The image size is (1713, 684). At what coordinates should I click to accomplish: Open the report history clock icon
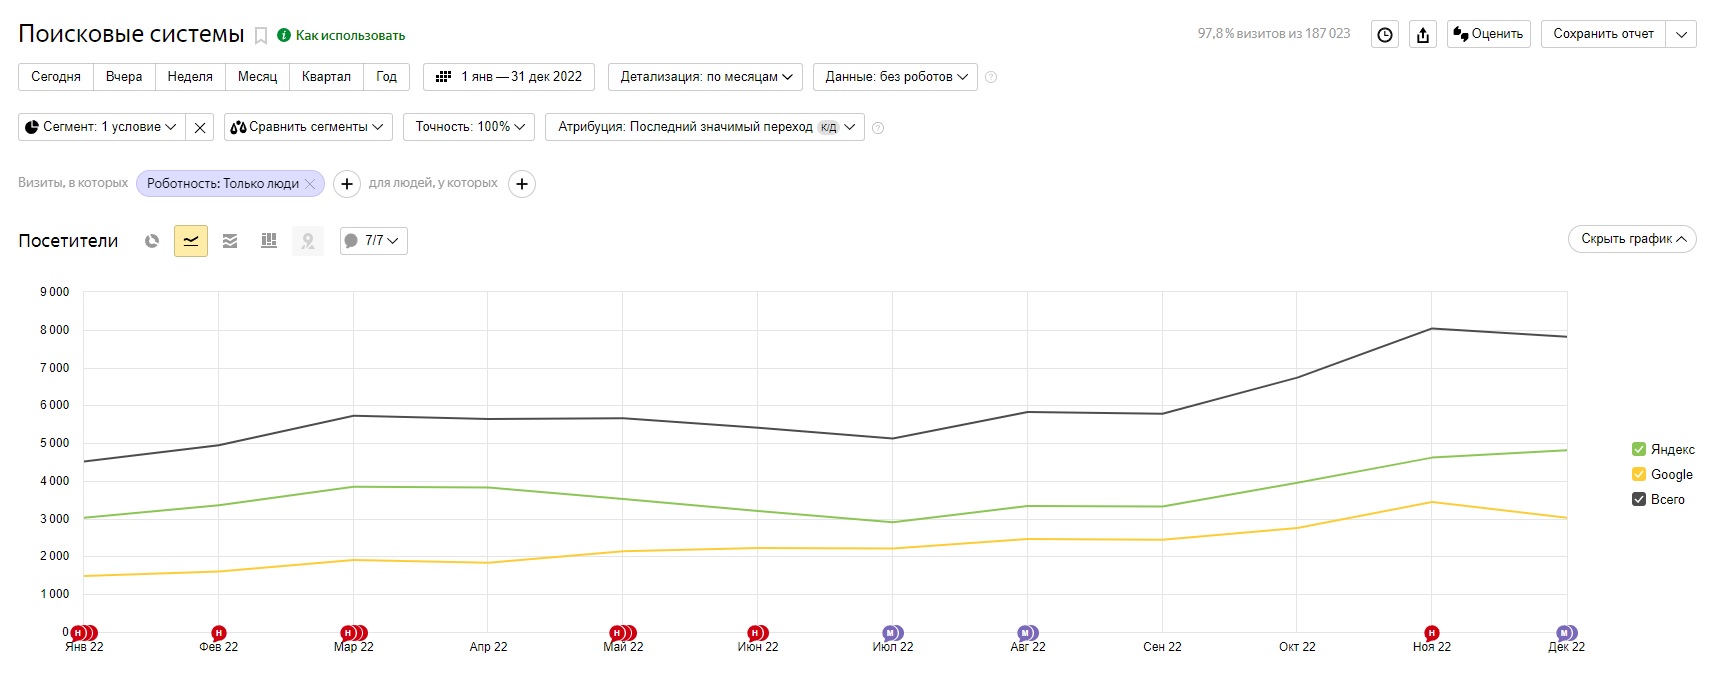pos(1384,34)
